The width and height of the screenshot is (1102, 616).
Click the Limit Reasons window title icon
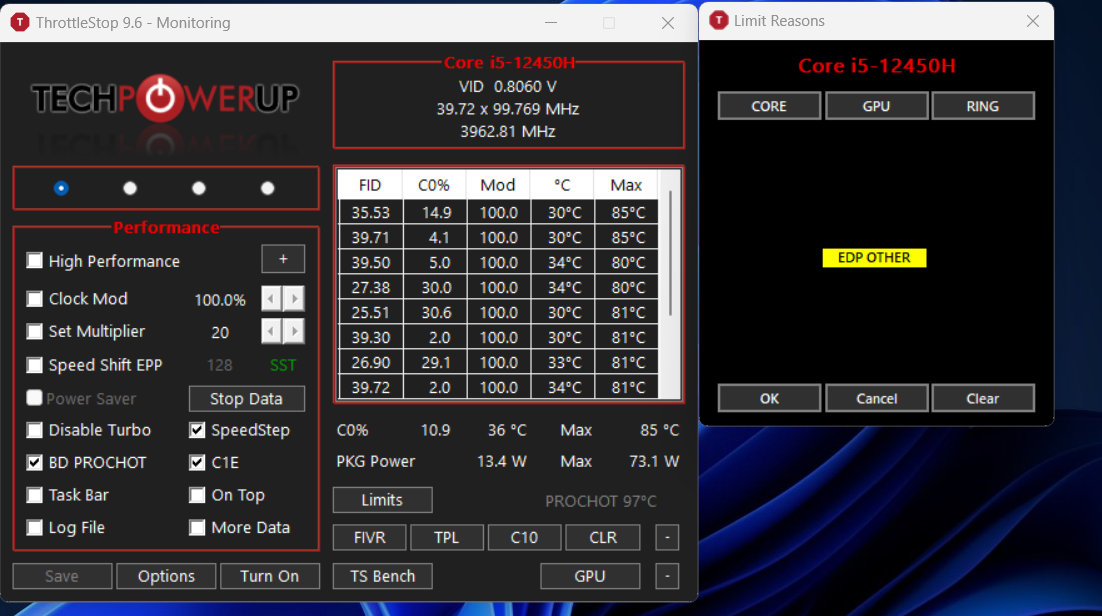[718, 20]
